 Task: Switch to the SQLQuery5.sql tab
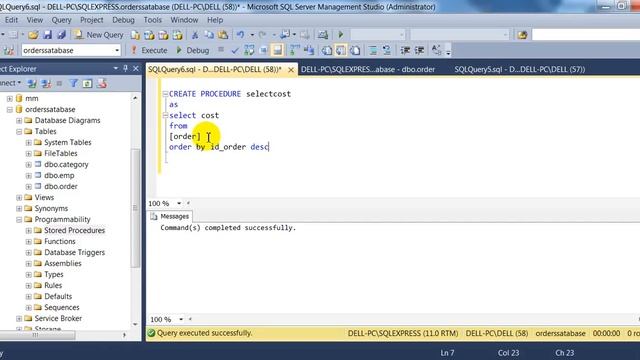click(x=520, y=69)
